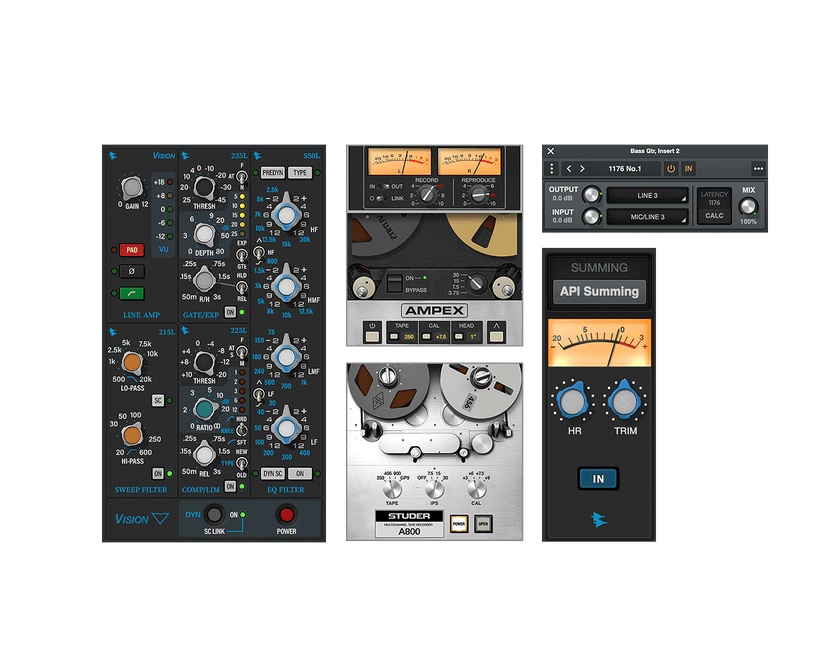Open the API Summing mode selector

coord(600,292)
